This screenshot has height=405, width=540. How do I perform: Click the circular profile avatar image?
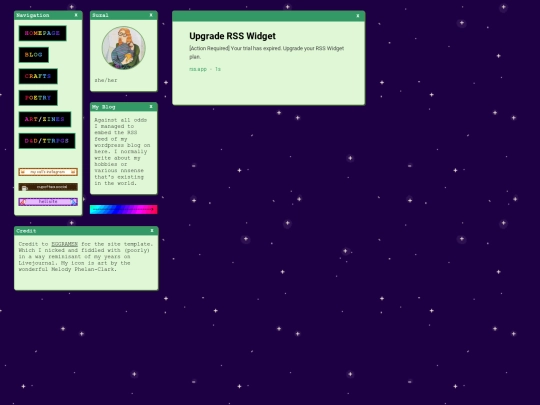click(124, 48)
